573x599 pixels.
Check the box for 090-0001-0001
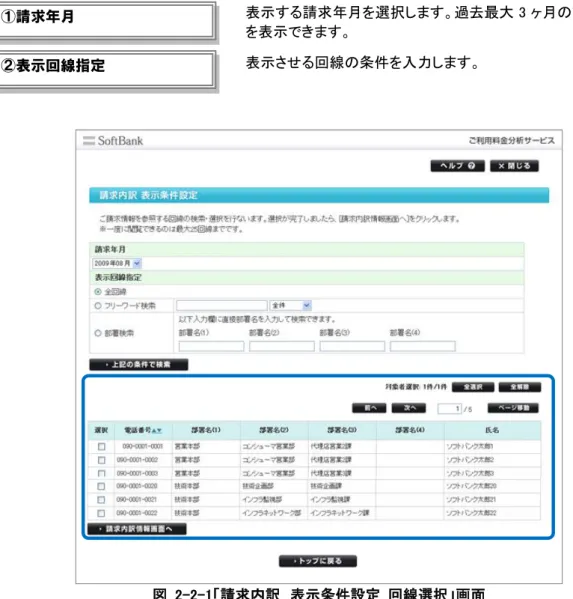click(x=101, y=446)
